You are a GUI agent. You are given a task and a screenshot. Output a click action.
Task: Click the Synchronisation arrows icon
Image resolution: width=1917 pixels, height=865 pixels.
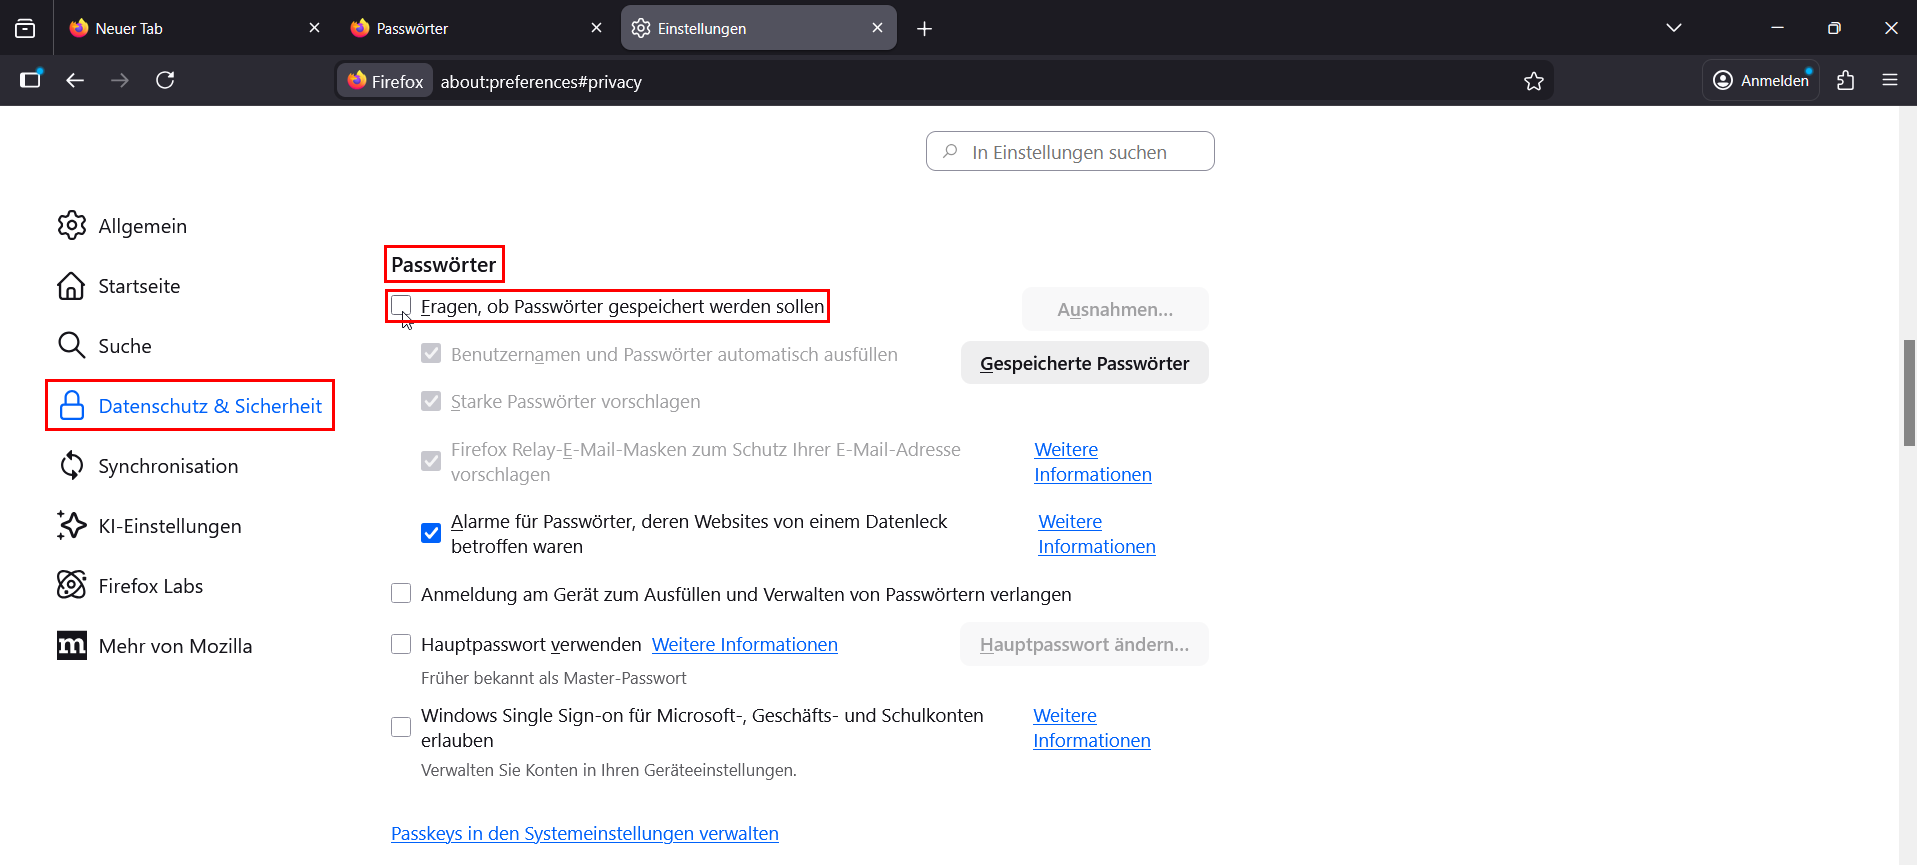pos(72,465)
